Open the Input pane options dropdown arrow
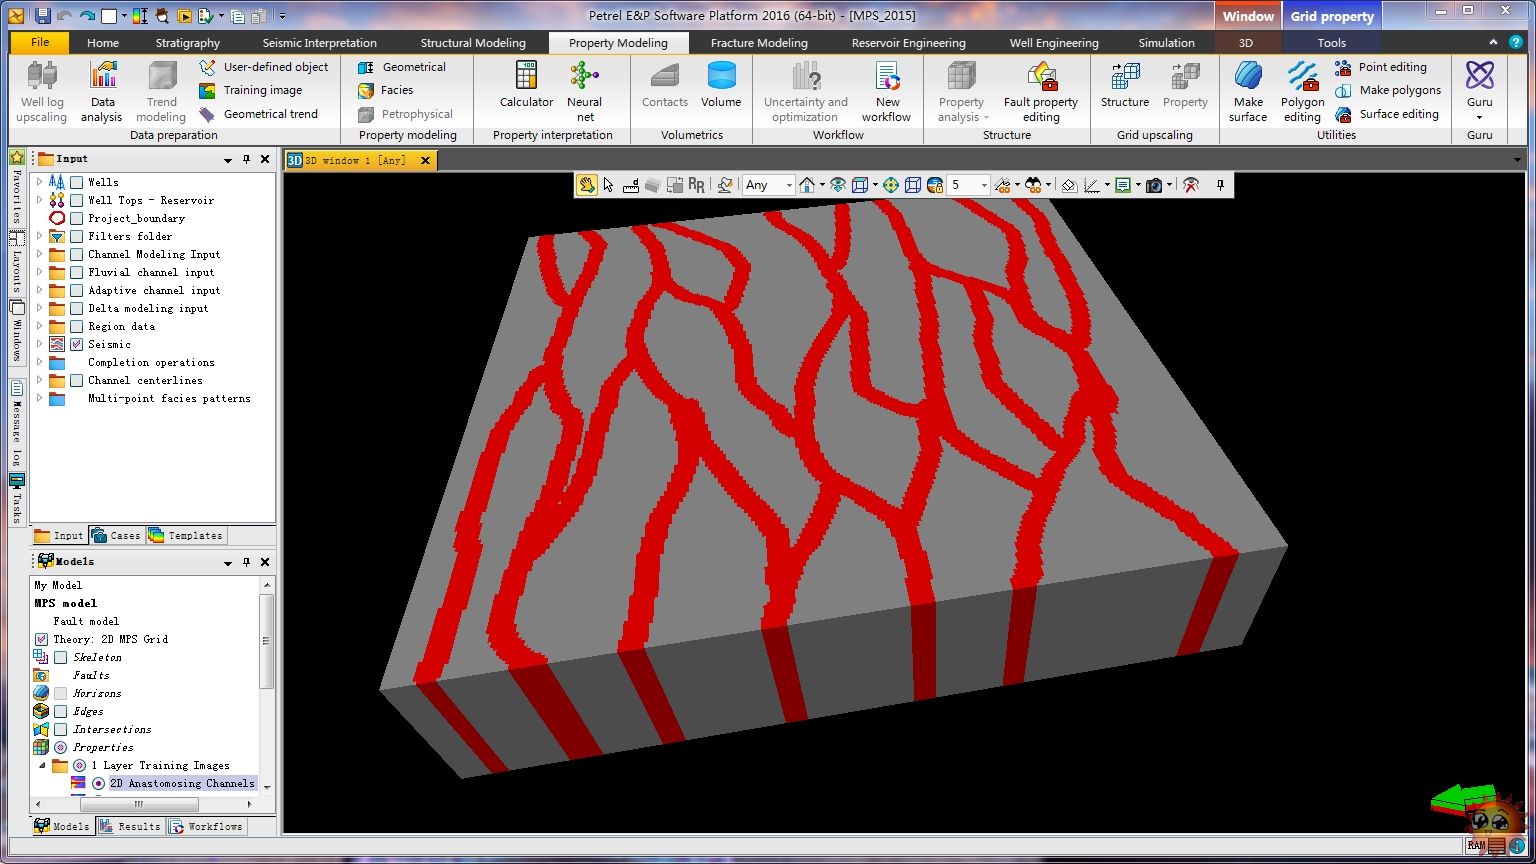Screen dimensions: 1536x864 tap(228, 159)
